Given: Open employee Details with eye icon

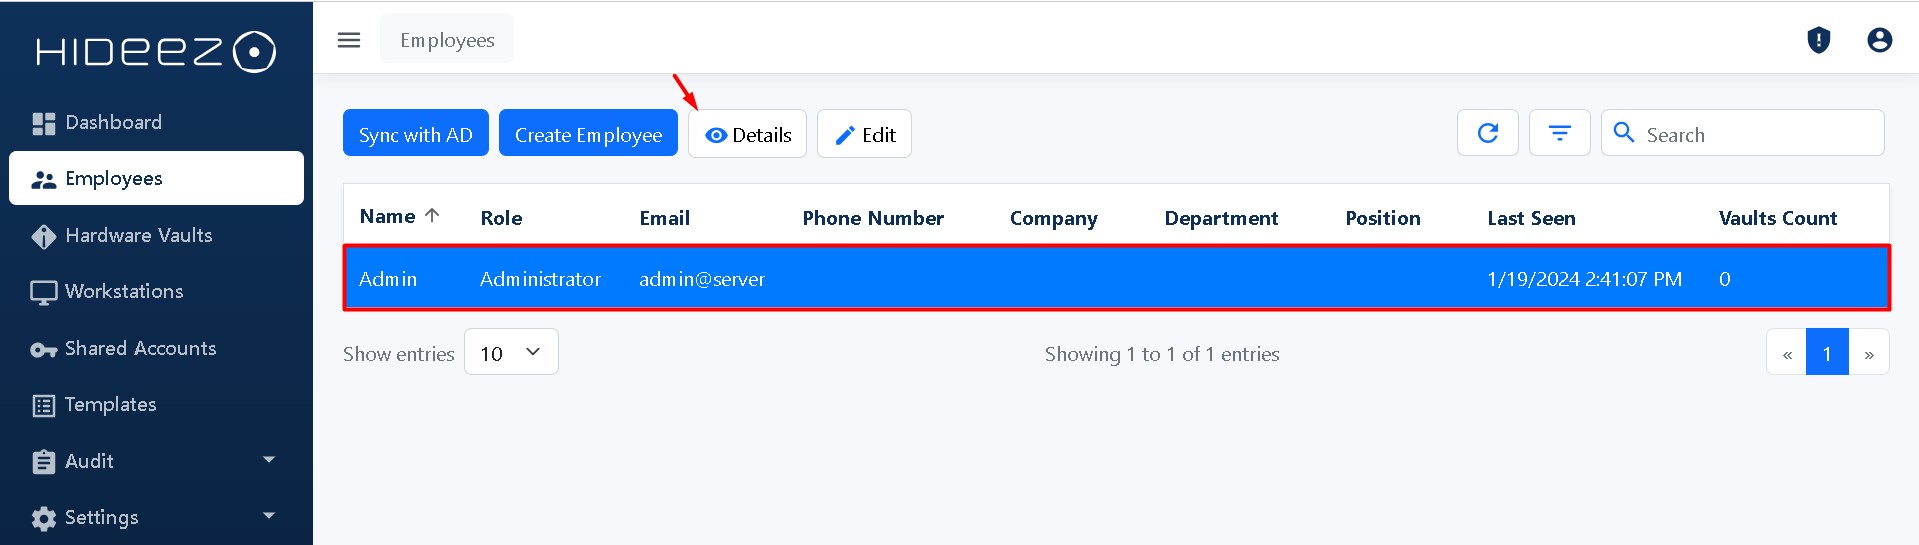Looking at the screenshot, I should 747,134.
